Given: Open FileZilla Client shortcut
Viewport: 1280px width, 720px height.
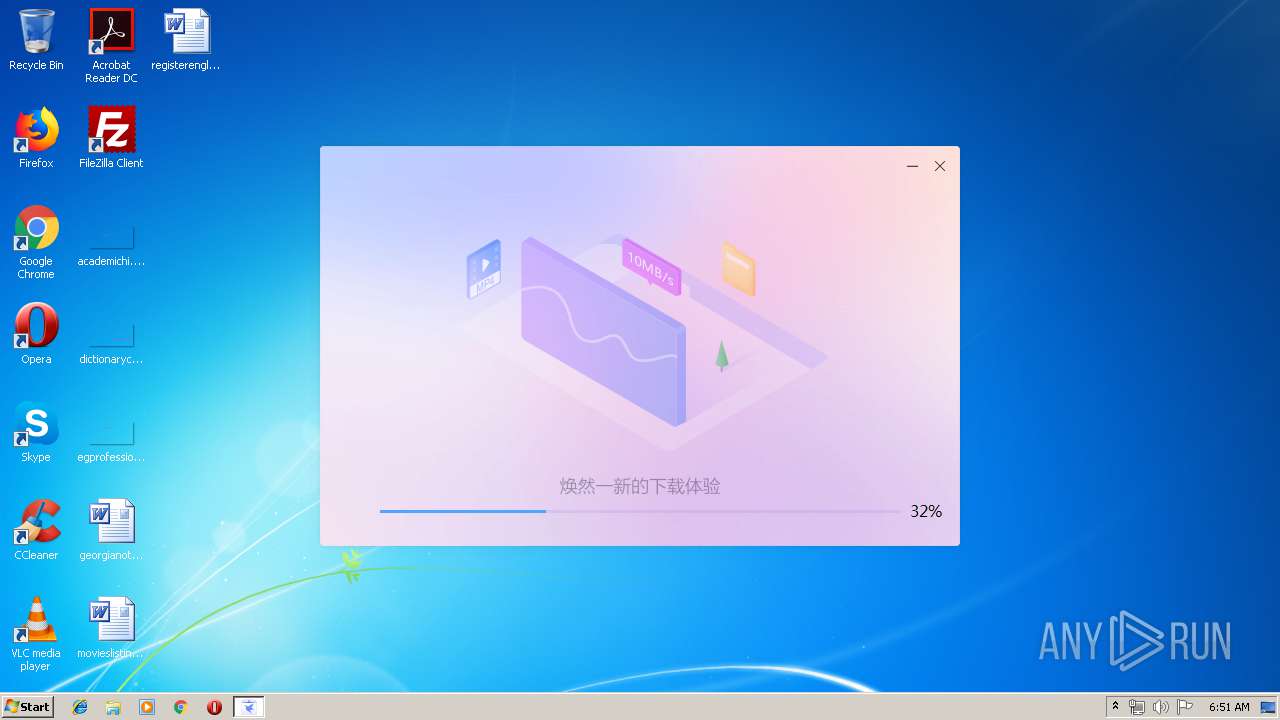Looking at the screenshot, I should pos(111,138).
